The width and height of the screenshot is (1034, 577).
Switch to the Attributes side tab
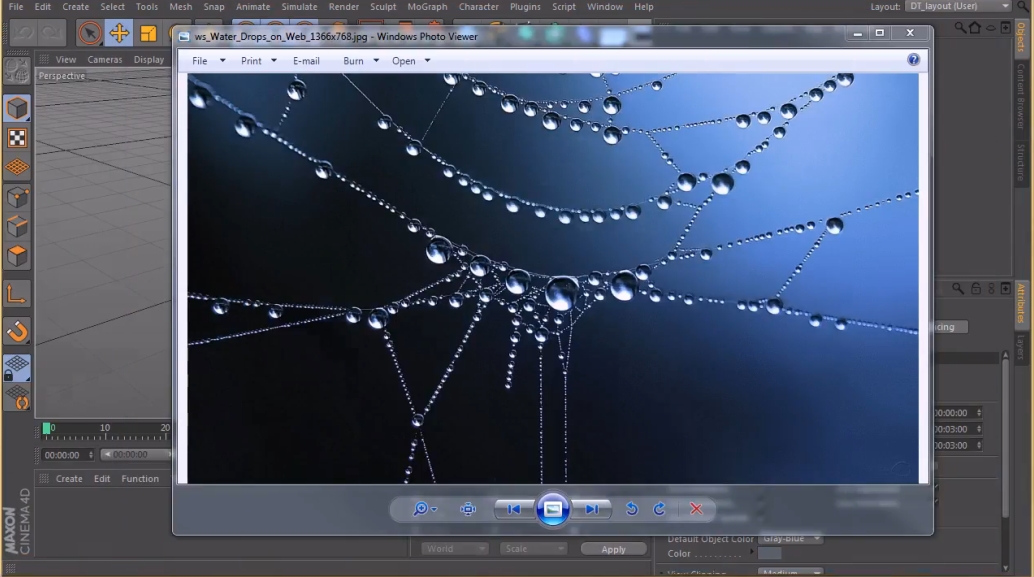(1021, 303)
